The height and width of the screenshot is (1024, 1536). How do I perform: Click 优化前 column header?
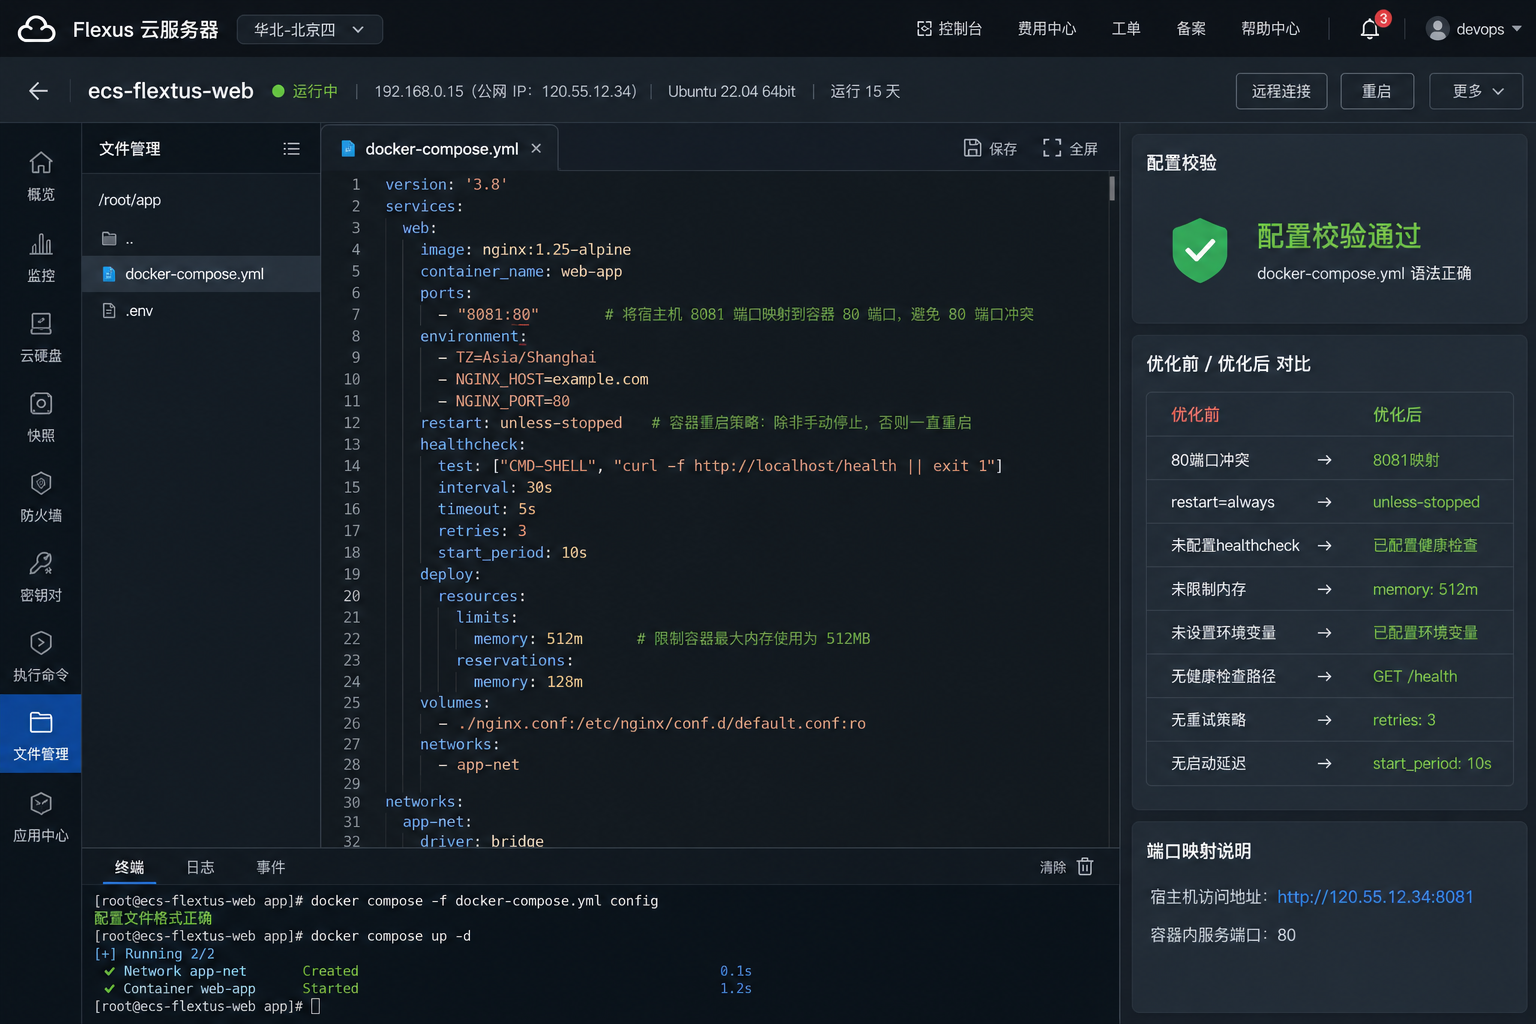point(1195,414)
